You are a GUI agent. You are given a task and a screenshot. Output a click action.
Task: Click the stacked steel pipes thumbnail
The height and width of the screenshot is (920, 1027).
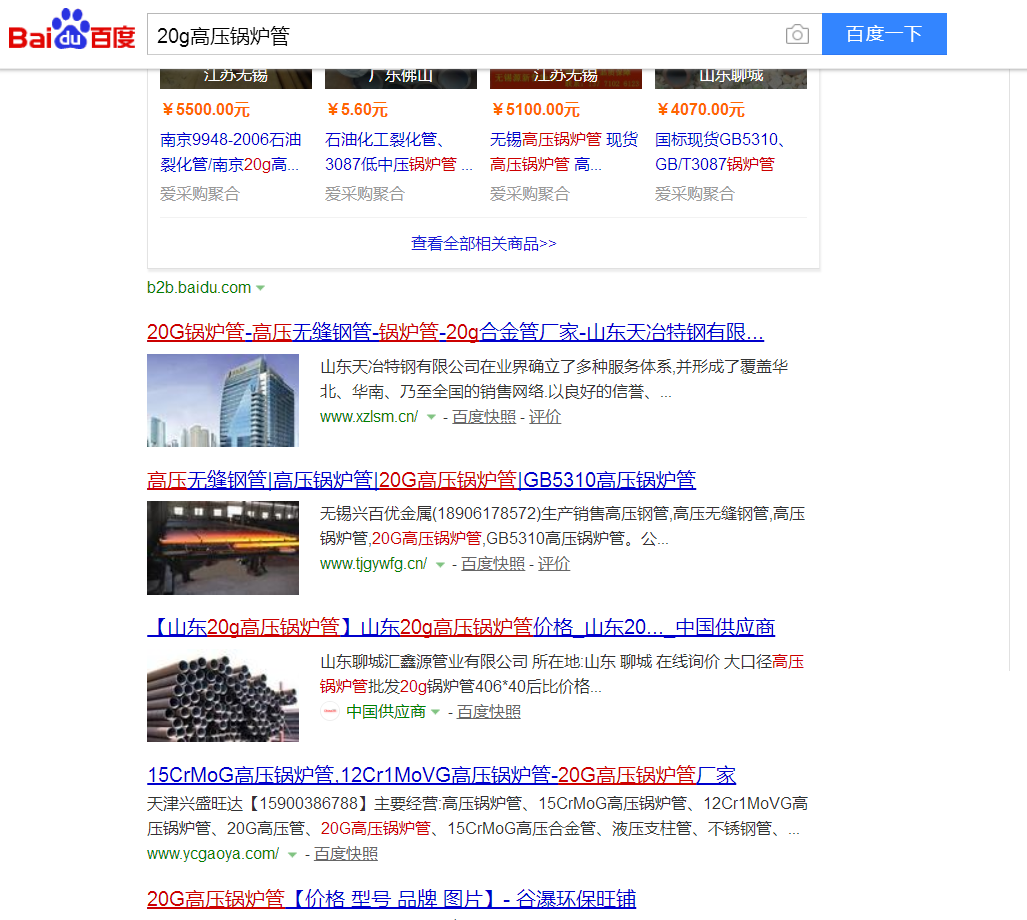(x=223, y=696)
